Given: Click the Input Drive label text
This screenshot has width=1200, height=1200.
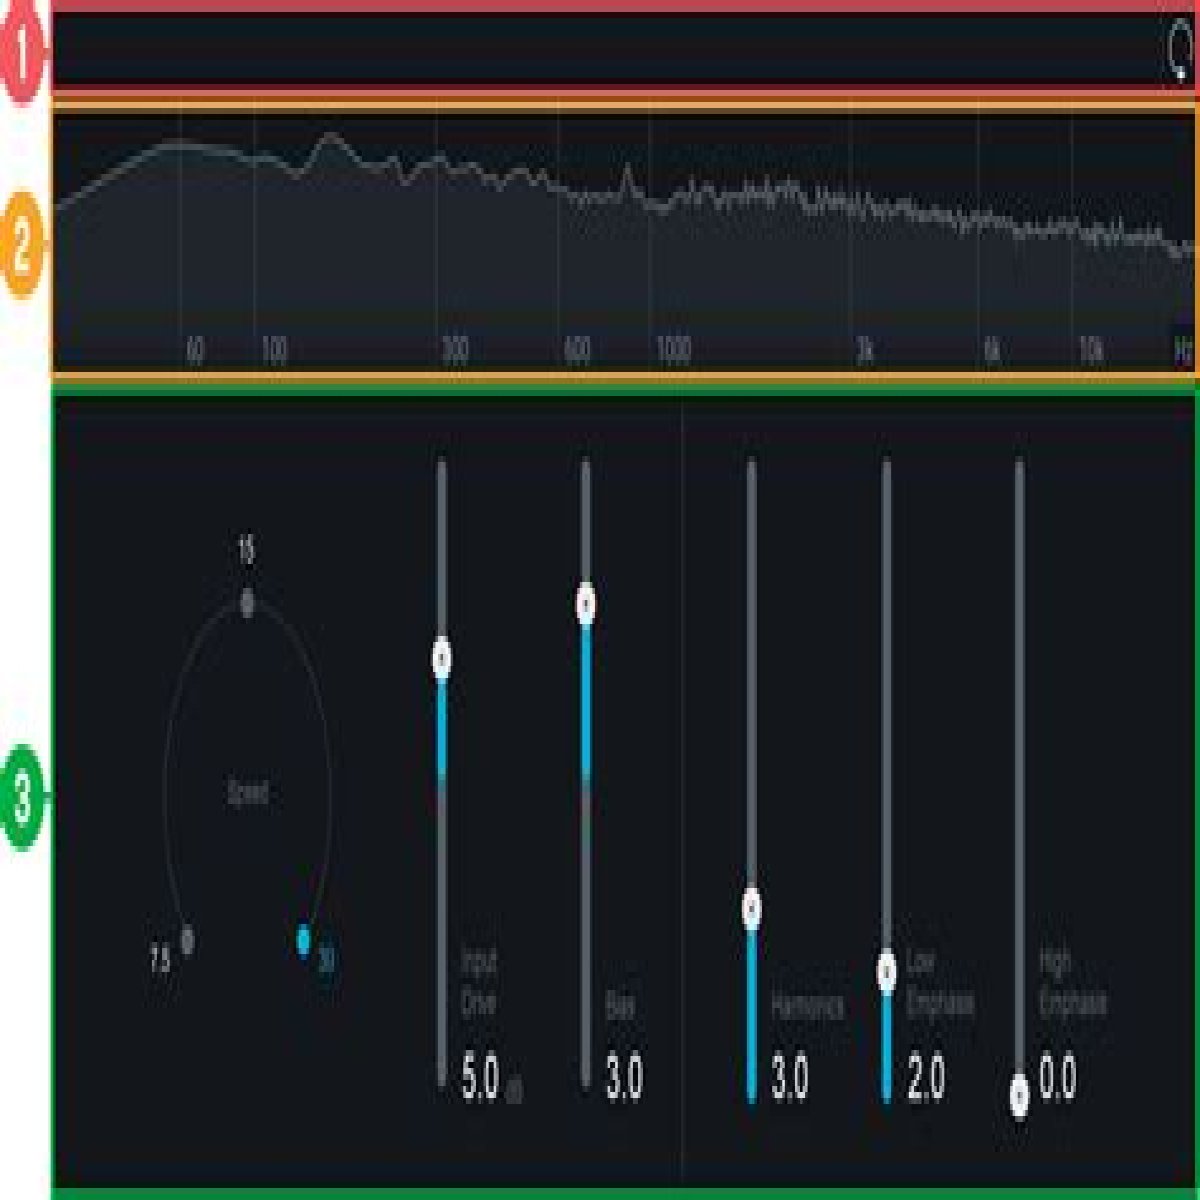Looking at the screenshot, I should pyautogui.click(x=479, y=982).
